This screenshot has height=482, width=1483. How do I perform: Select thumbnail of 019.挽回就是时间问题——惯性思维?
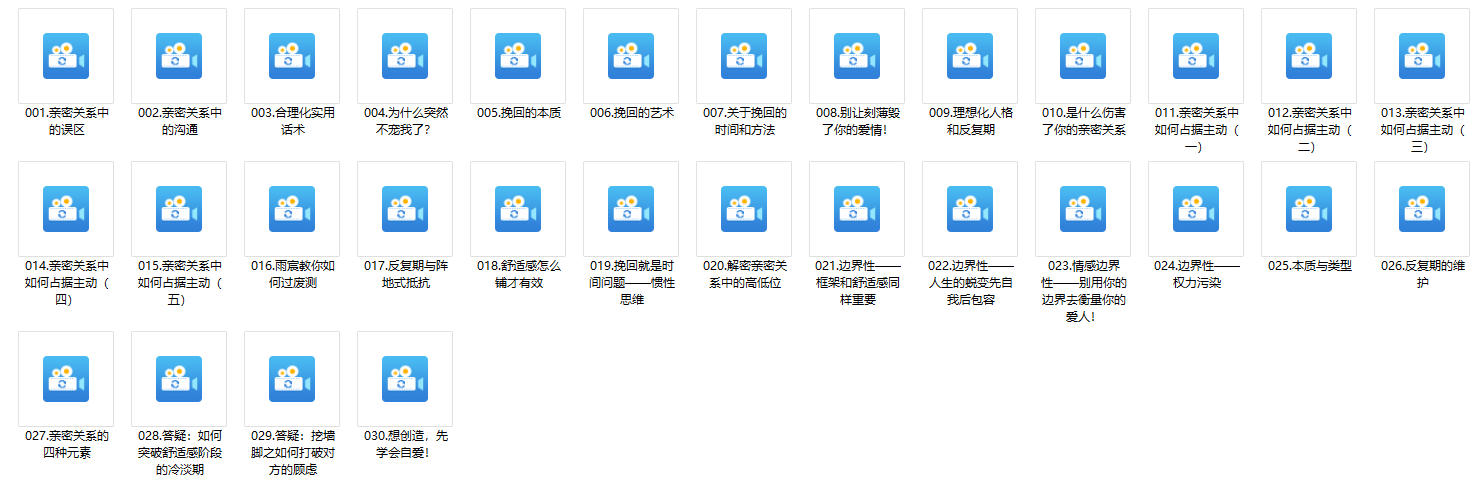point(631,209)
